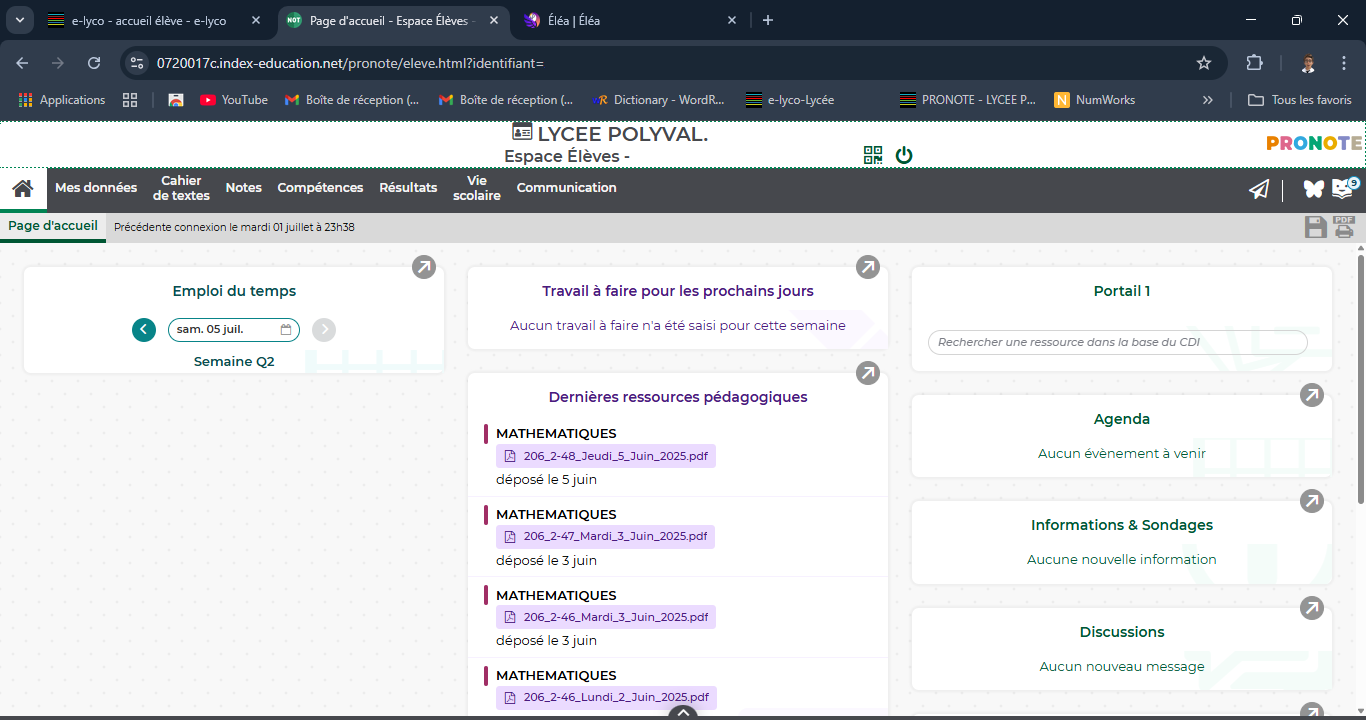The width and height of the screenshot is (1366, 720).
Task: Click the page vertical scrollbar
Action: click(x=1360, y=380)
